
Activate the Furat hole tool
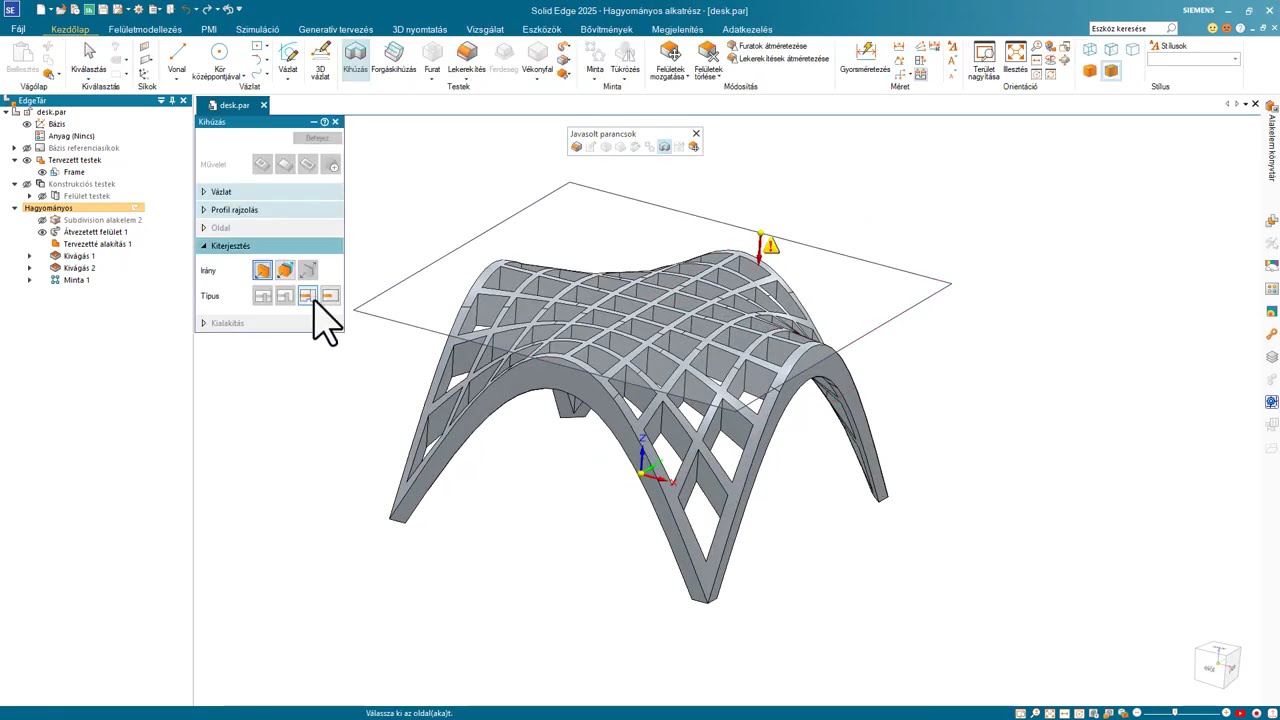[432, 58]
